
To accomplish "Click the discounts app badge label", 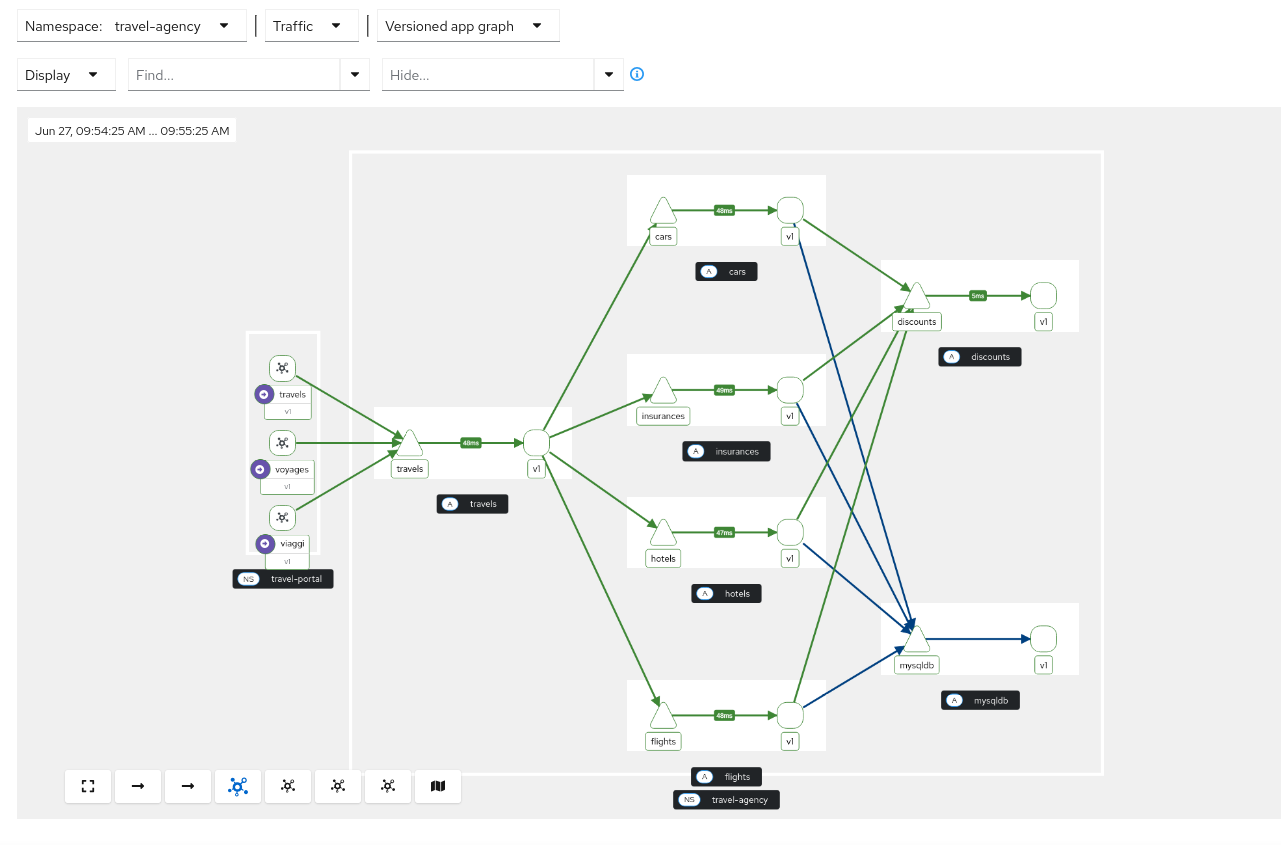I will 979,356.
